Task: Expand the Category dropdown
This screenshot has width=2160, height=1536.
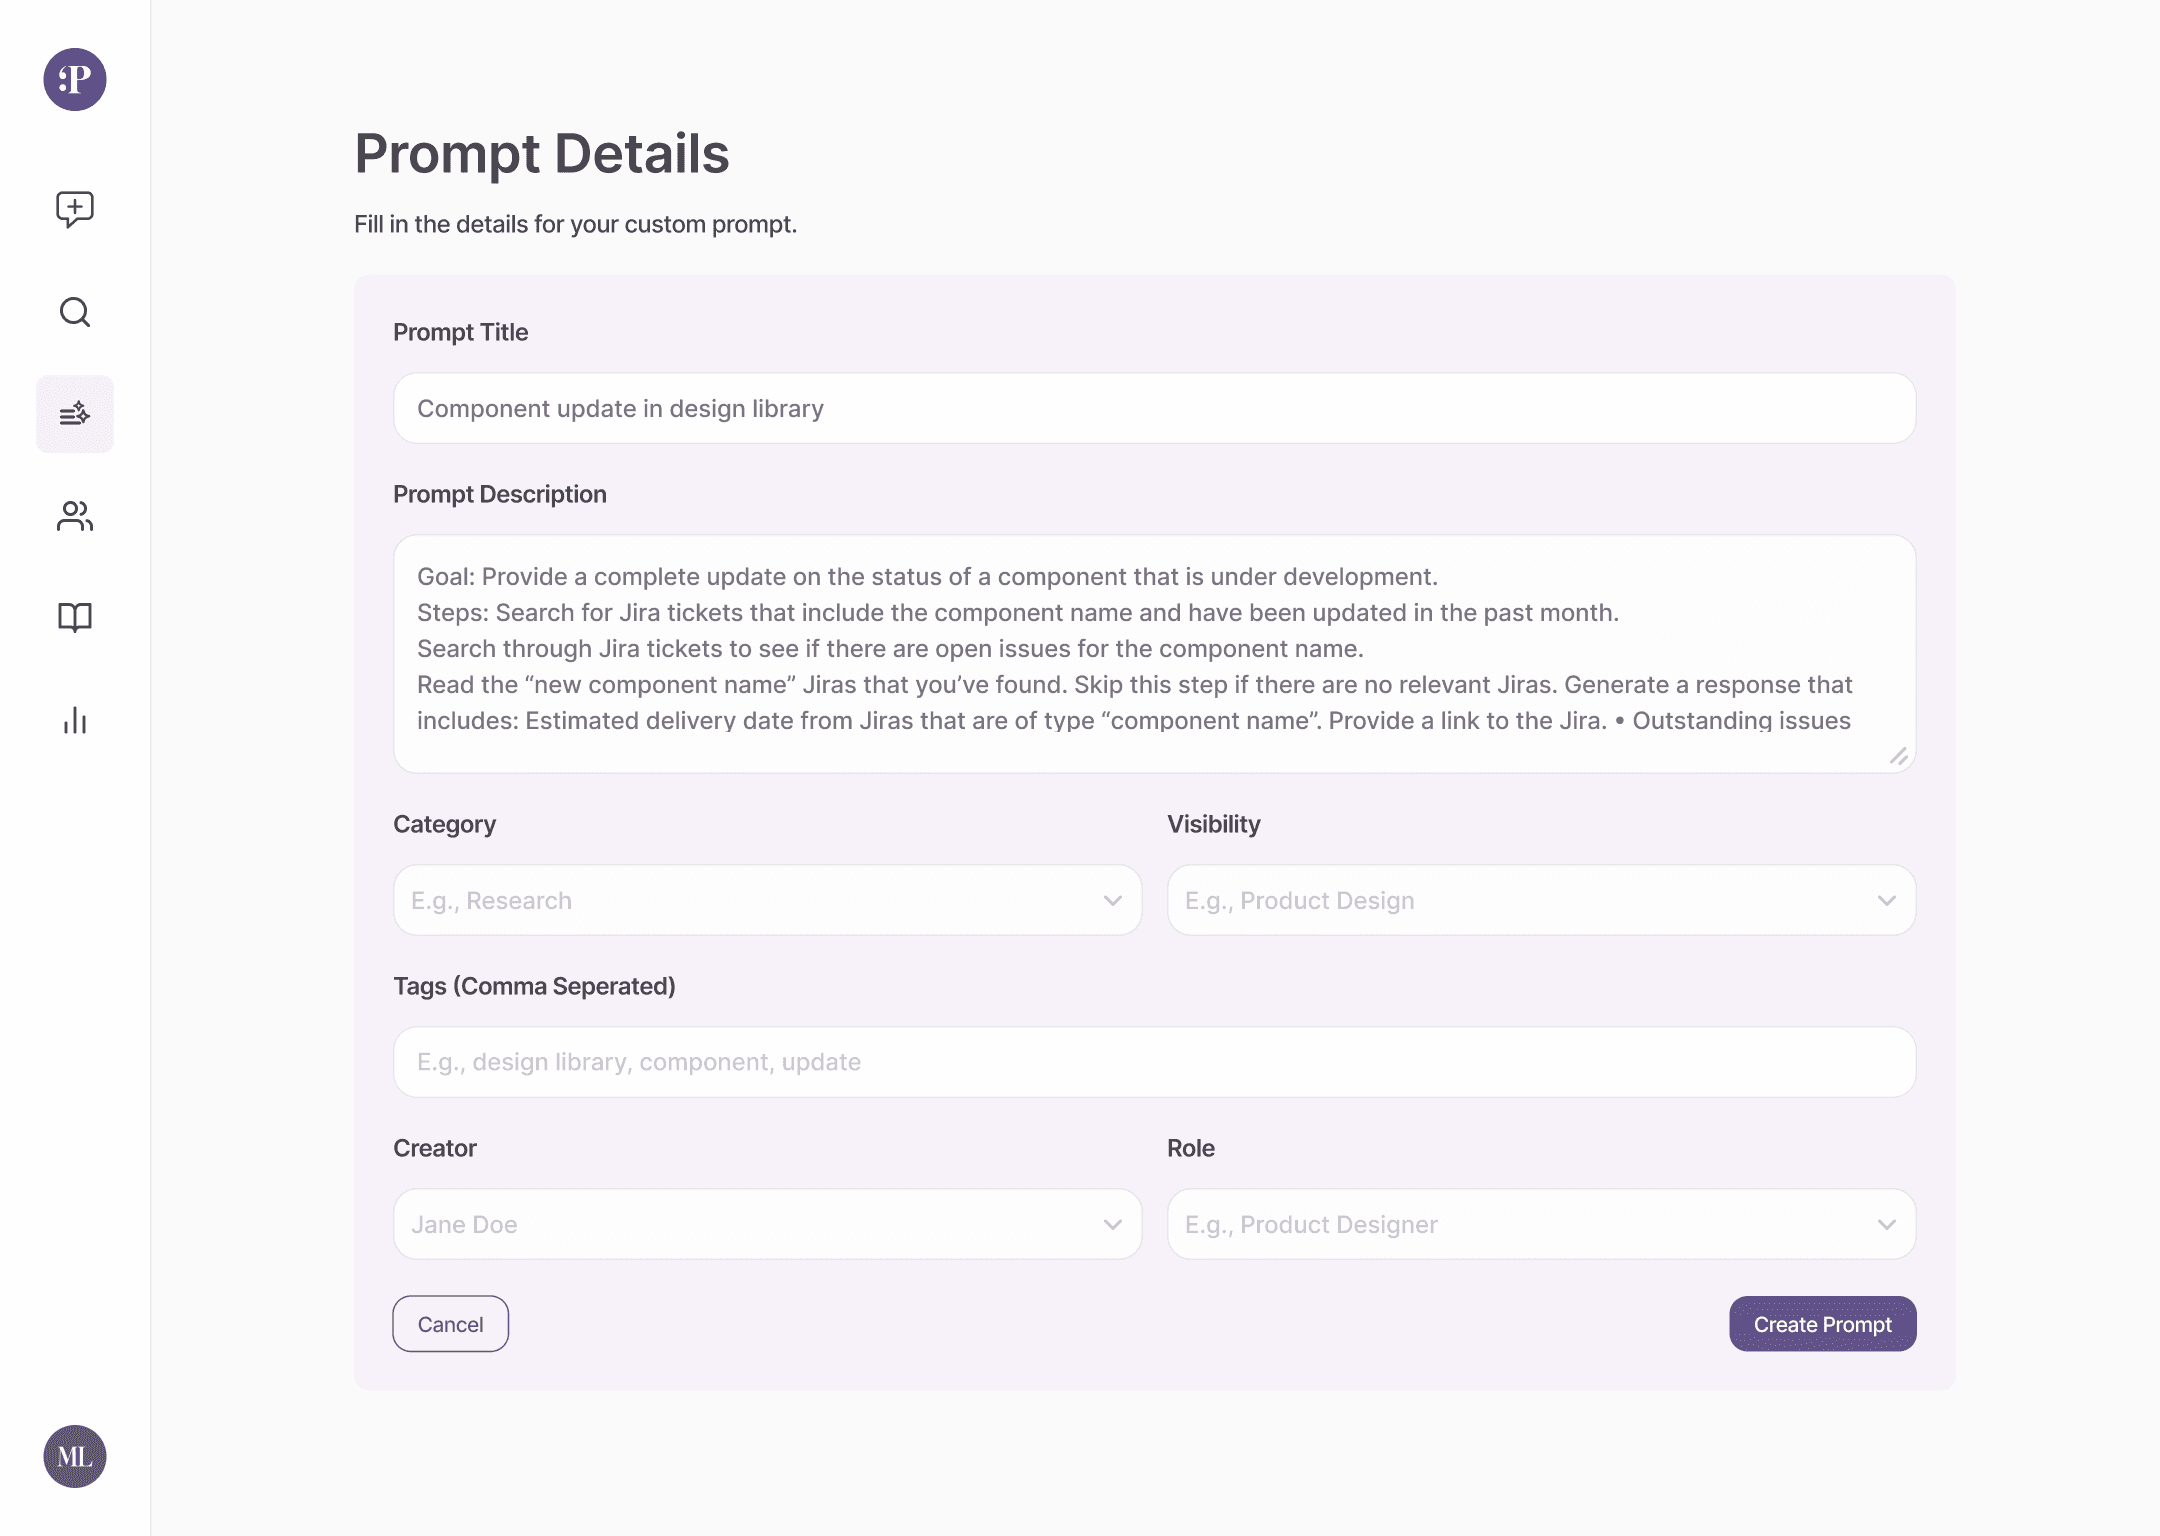Action: [x=766, y=900]
